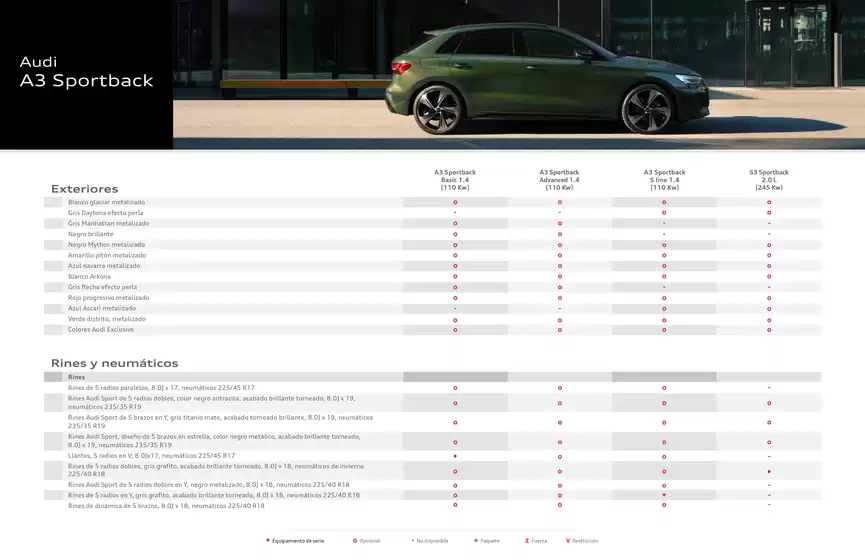
Task: Click 'Equipamiento de serie' legend label
Action: click(298, 541)
